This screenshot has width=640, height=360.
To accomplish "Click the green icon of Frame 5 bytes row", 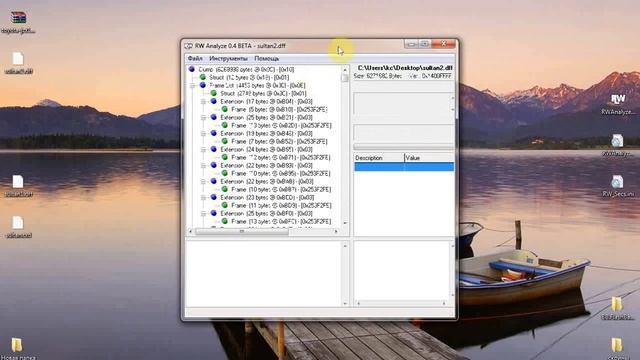I will (x=224, y=109).
